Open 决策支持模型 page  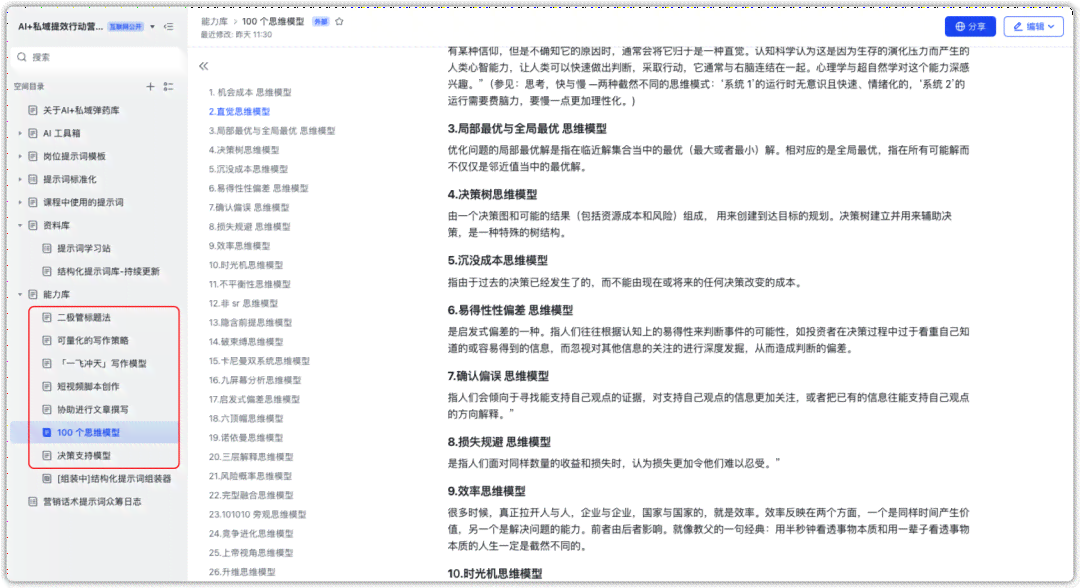(x=83, y=456)
